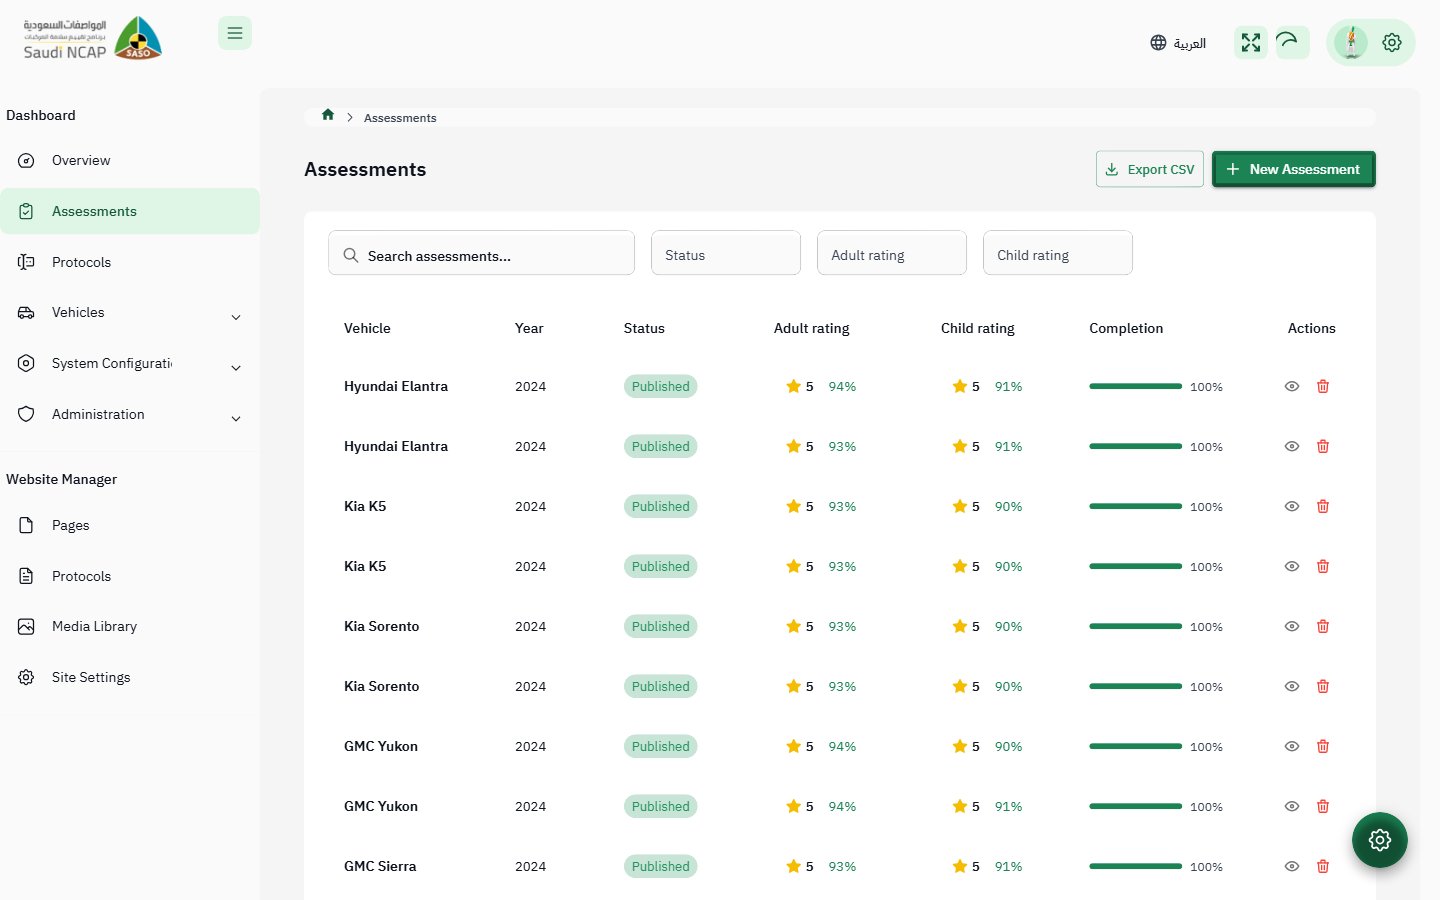The height and width of the screenshot is (900, 1440).
Task: Toggle the sidebar with the hamburger icon
Action: click(x=235, y=33)
